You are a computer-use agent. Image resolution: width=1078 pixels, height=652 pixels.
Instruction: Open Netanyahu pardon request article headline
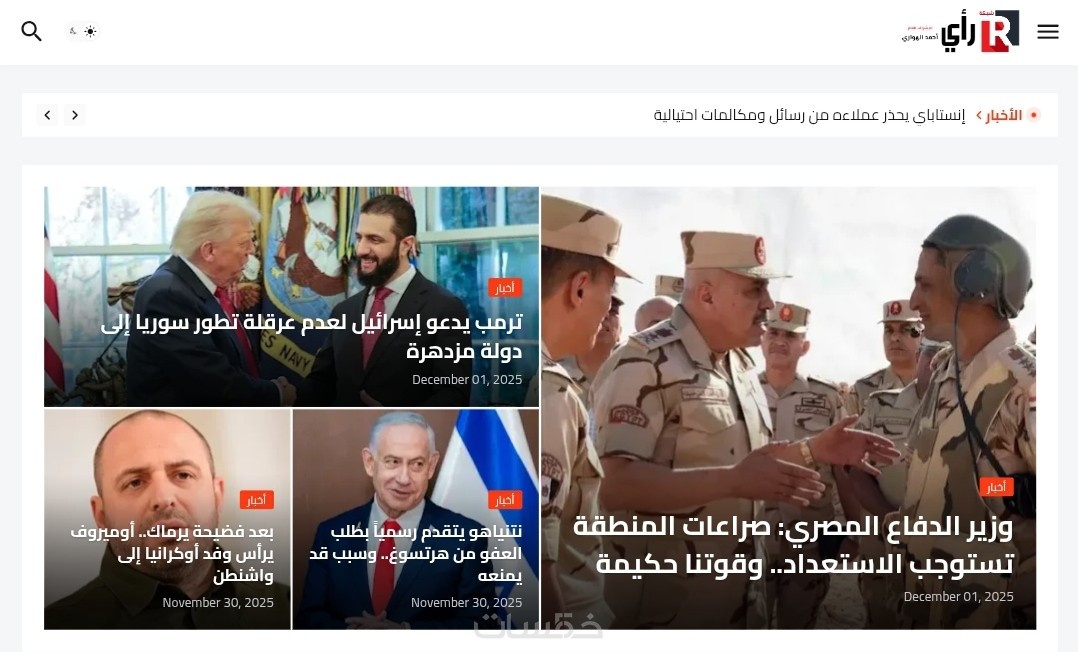pos(415,553)
